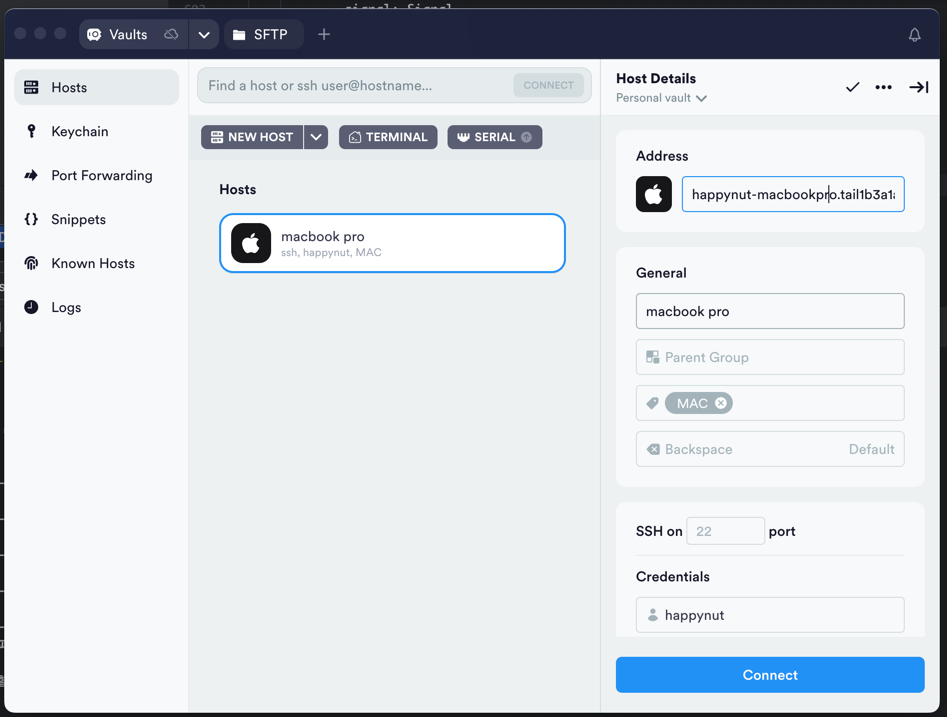Collapse the Host Details panel with arrow icon
Image resolution: width=947 pixels, height=717 pixels.
(918, 87)
